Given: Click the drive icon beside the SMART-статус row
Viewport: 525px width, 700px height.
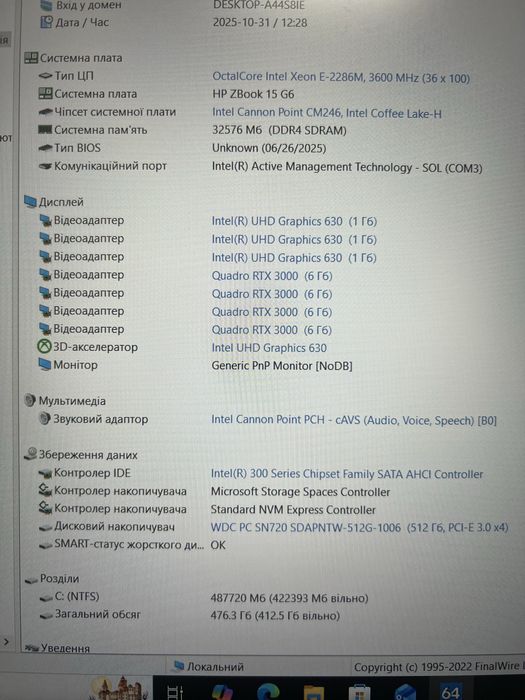Looking at the screenshot, I should (46, 546).
